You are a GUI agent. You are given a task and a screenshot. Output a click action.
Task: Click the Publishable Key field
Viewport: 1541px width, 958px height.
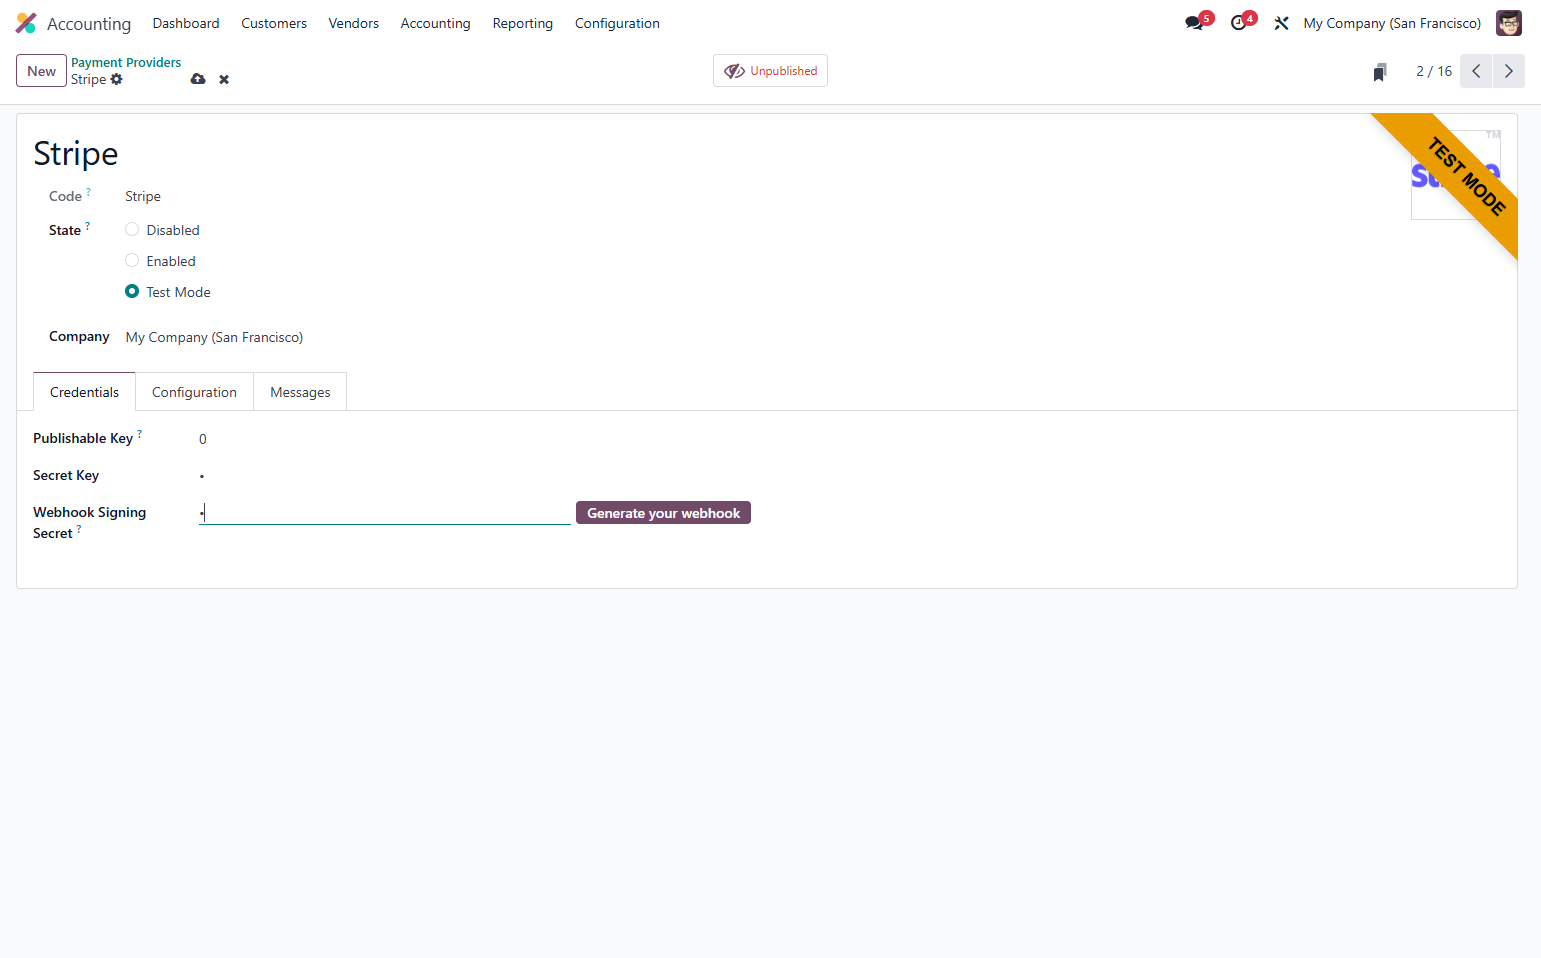(384, 439)
